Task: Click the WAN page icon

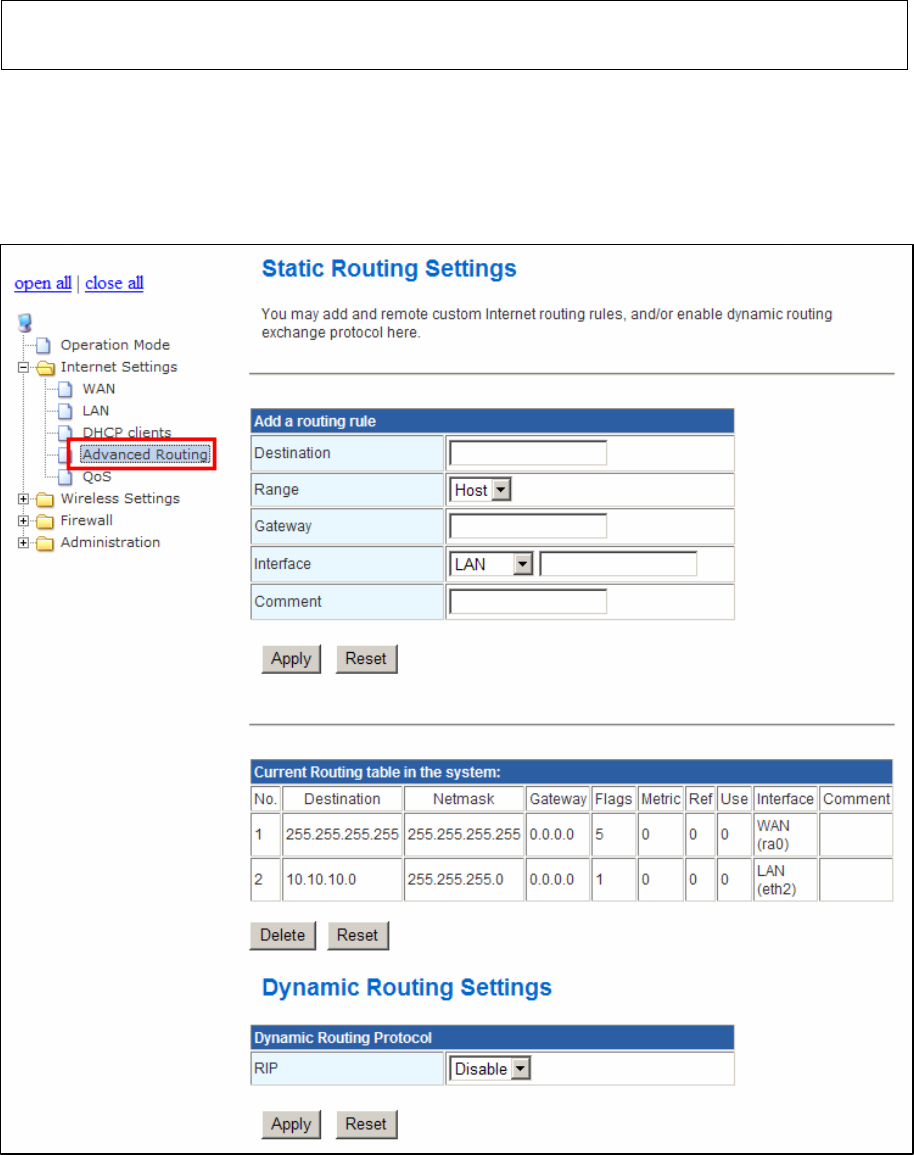Action: pyautogui.click(x=66, y=389)
